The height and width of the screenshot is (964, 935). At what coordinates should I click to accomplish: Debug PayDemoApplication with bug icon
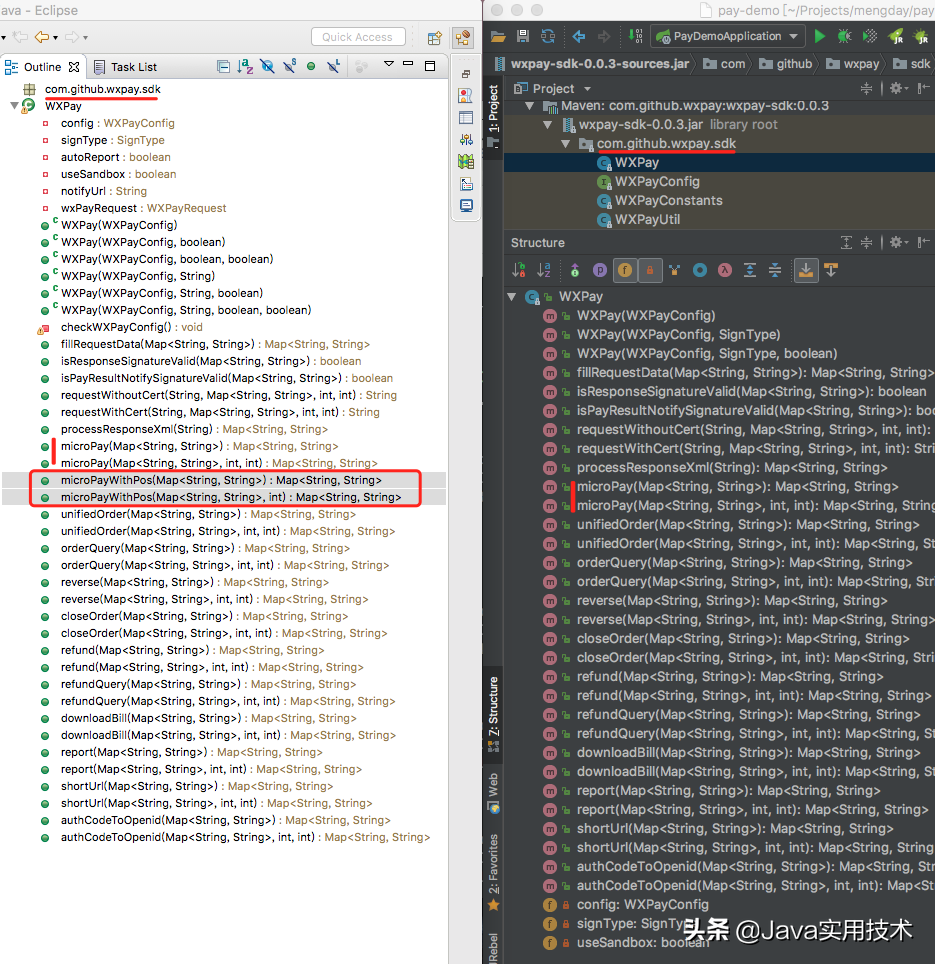tap(845, 36)
